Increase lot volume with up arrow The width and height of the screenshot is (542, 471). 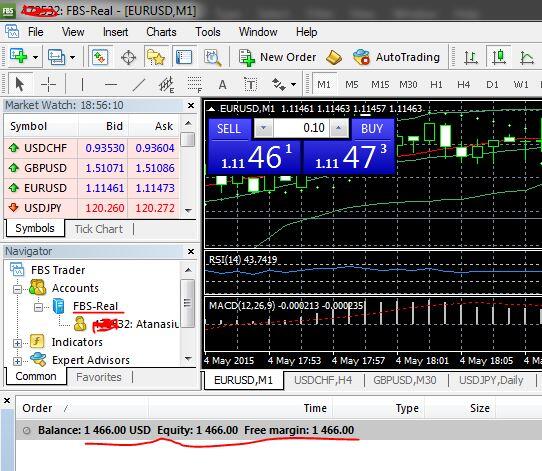(x=338, y=128)
